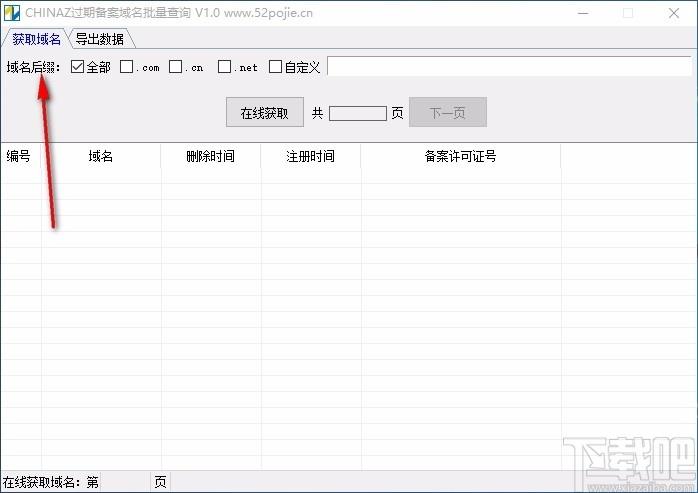Sort by 删除时间 column header
698x493 pixels.
click(211, 156)
